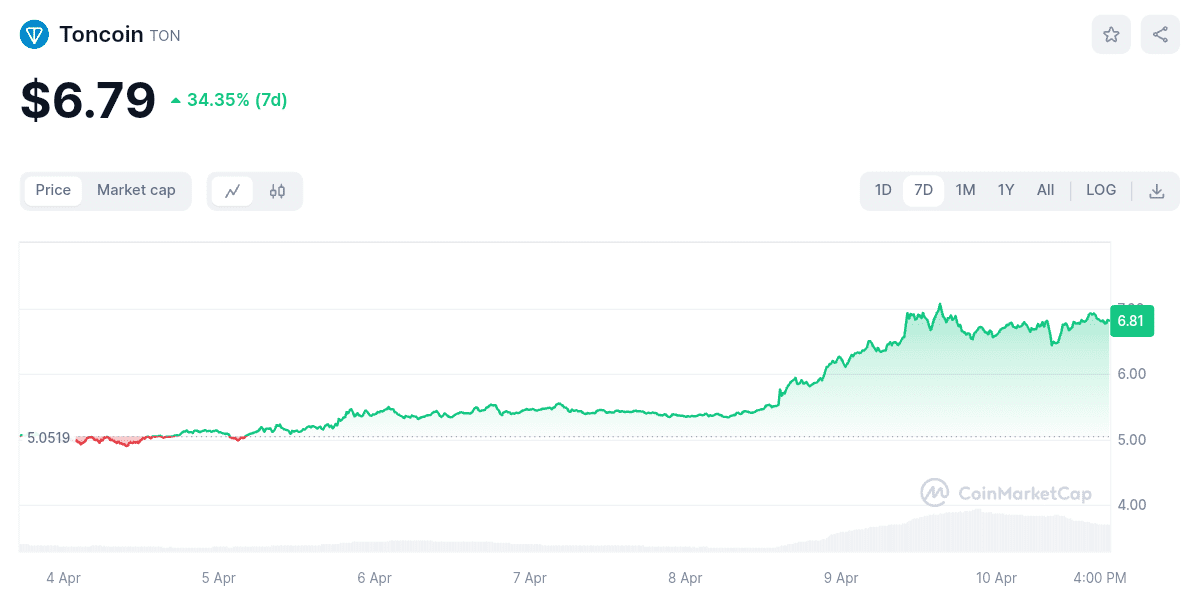
Task: Click the Toncoin logo icon
Action: [x=34, y=35]
